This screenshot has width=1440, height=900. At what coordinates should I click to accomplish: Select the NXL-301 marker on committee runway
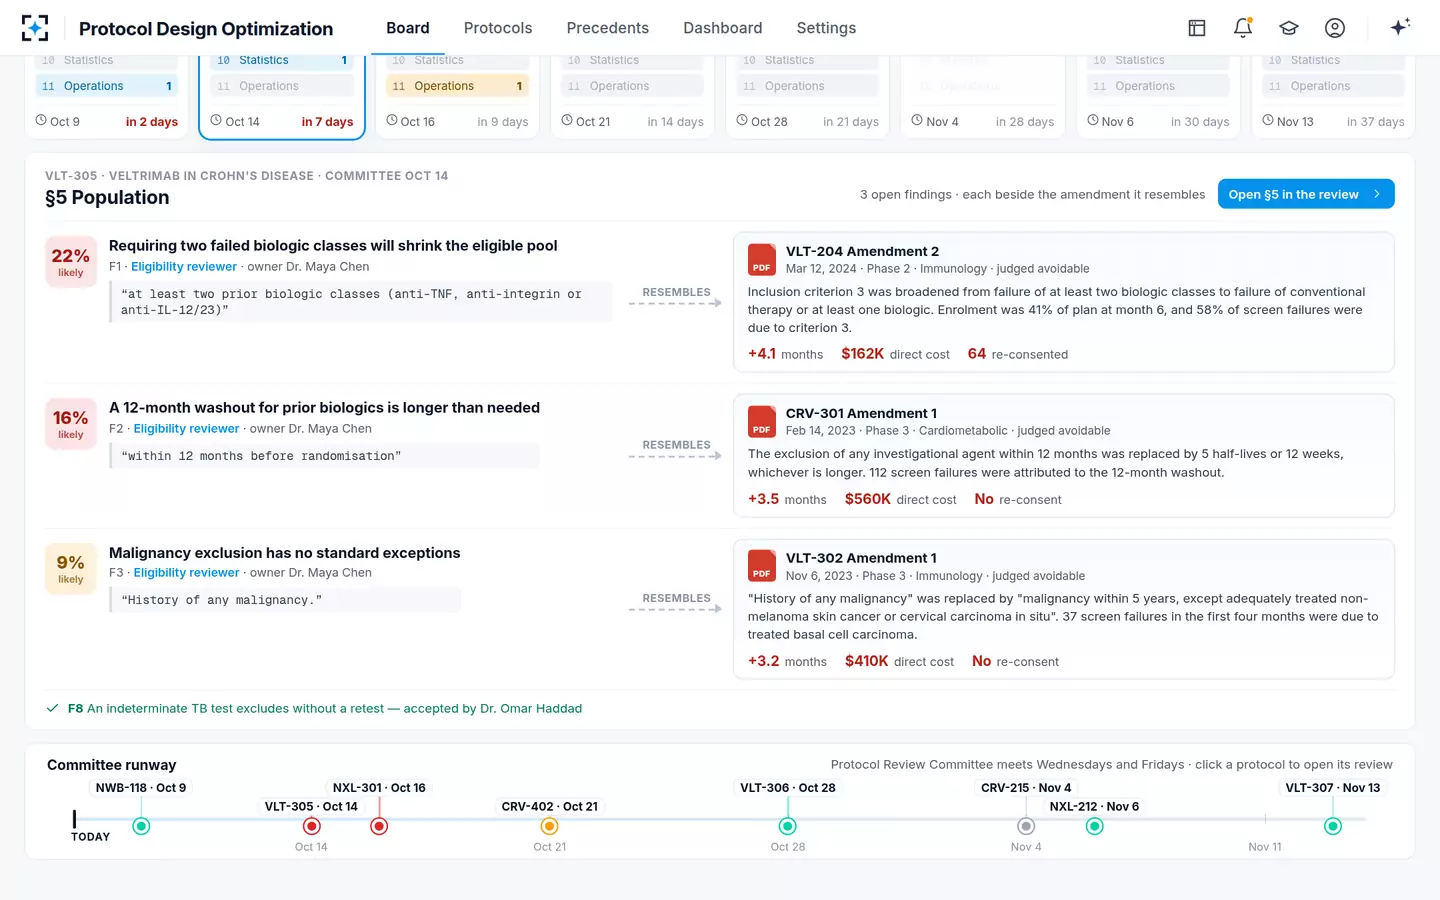coord(379,826)
